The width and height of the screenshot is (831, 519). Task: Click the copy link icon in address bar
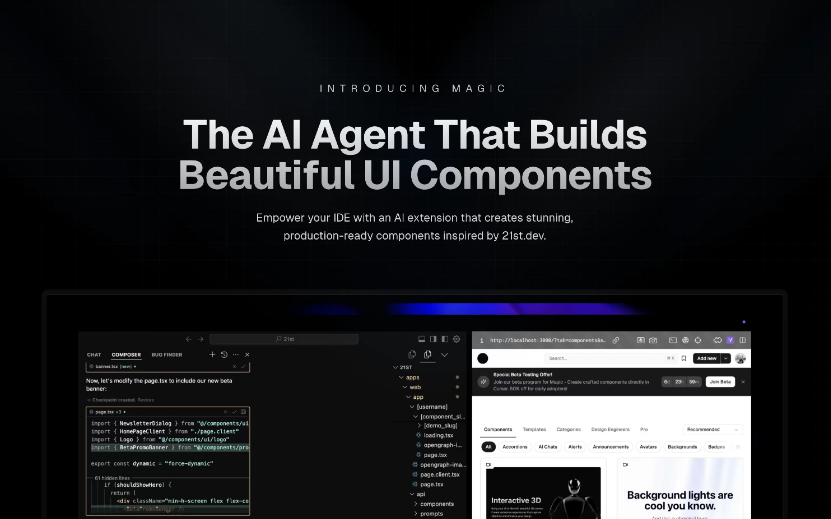point(616,340)
